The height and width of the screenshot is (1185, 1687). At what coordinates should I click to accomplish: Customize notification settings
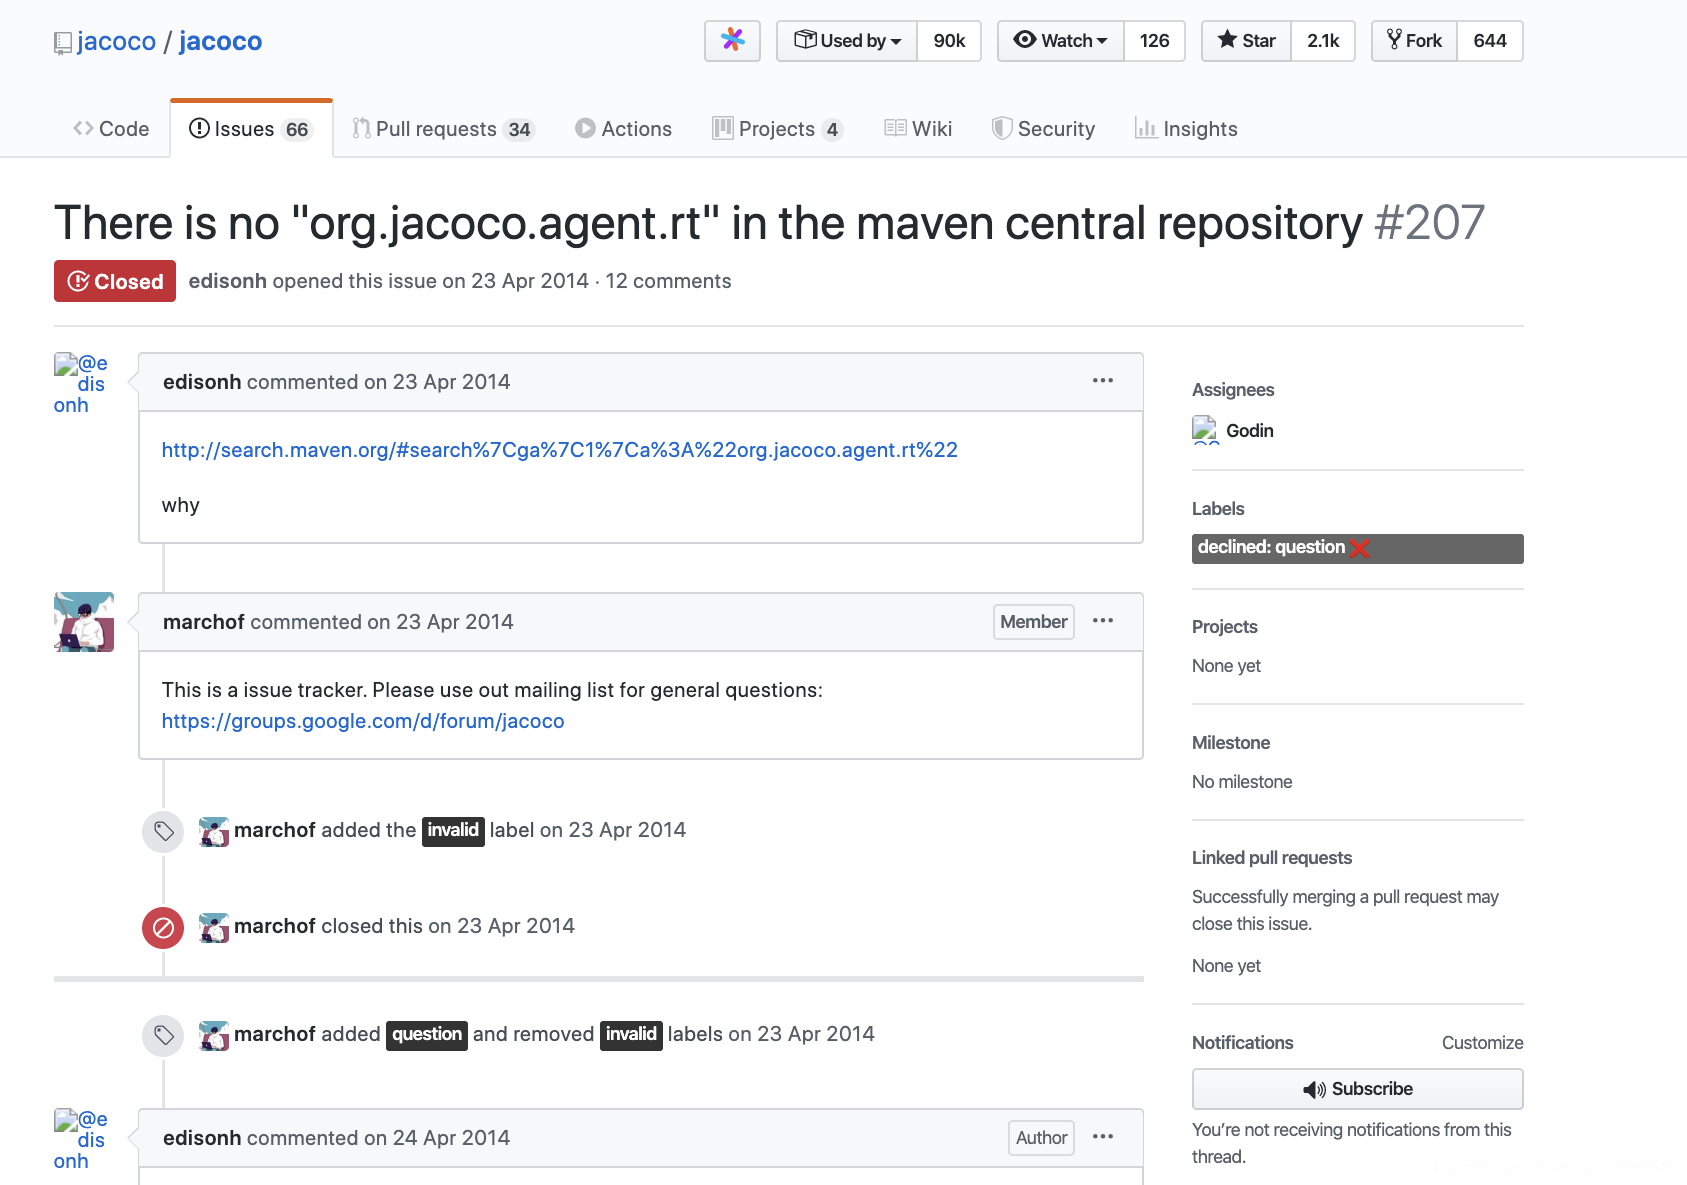click(1482, 1042)
